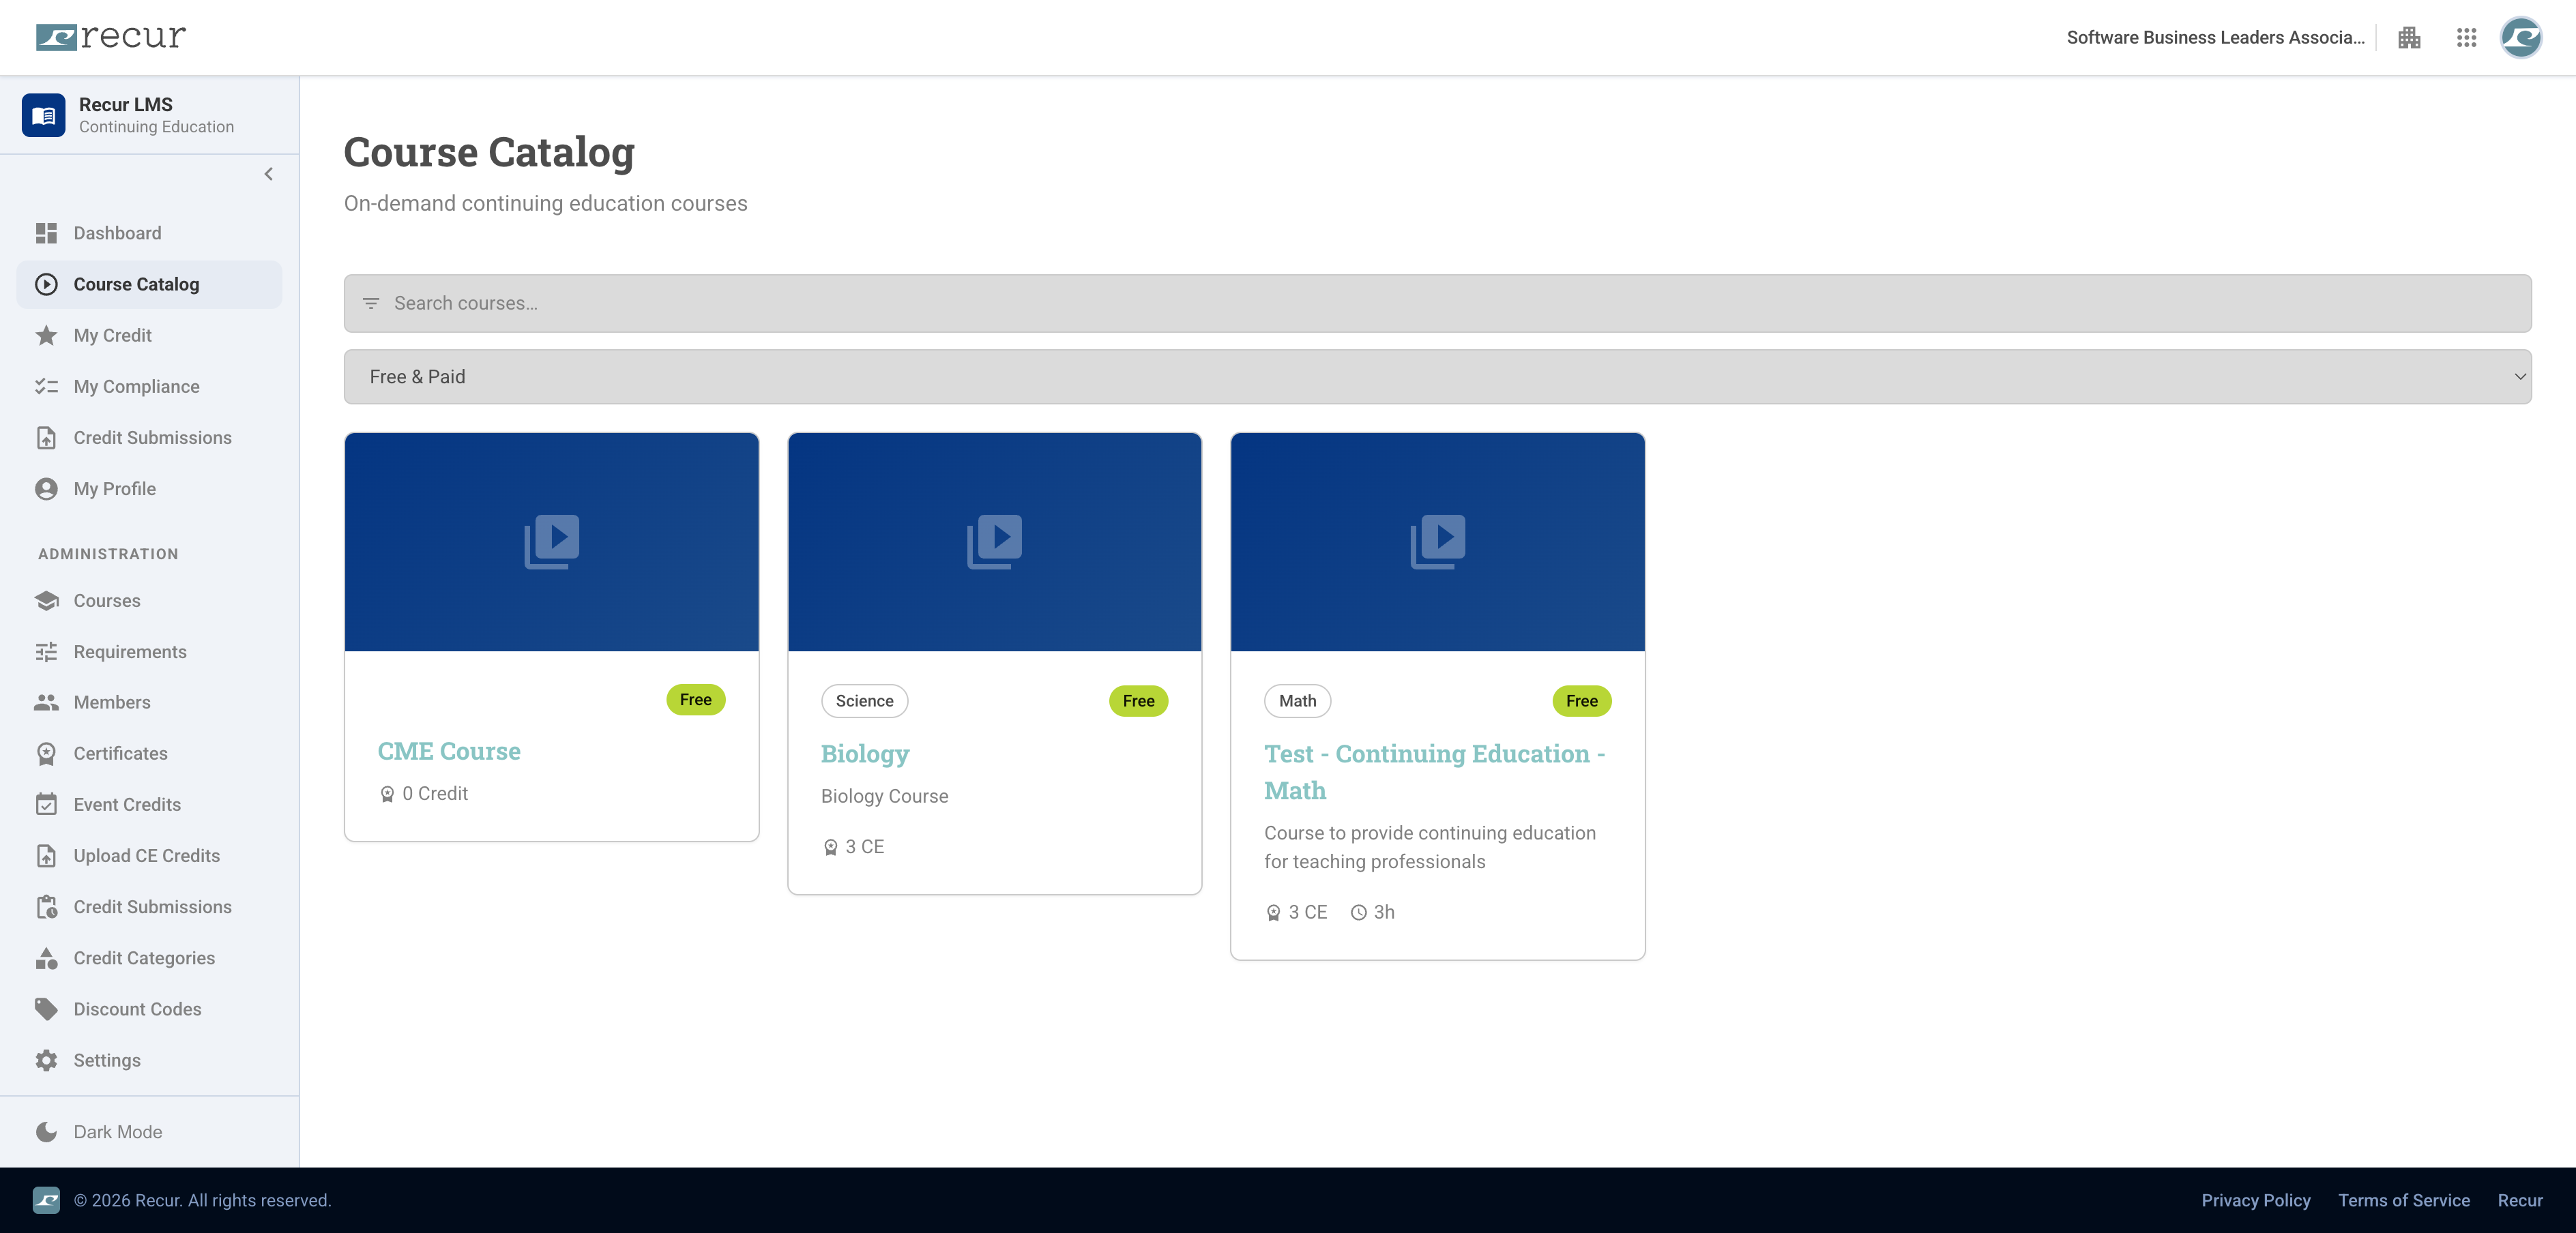This screenshot has width=2576, height=1233.
Task: Click the Recur logo in the header
Action: (x=111, y=37)
